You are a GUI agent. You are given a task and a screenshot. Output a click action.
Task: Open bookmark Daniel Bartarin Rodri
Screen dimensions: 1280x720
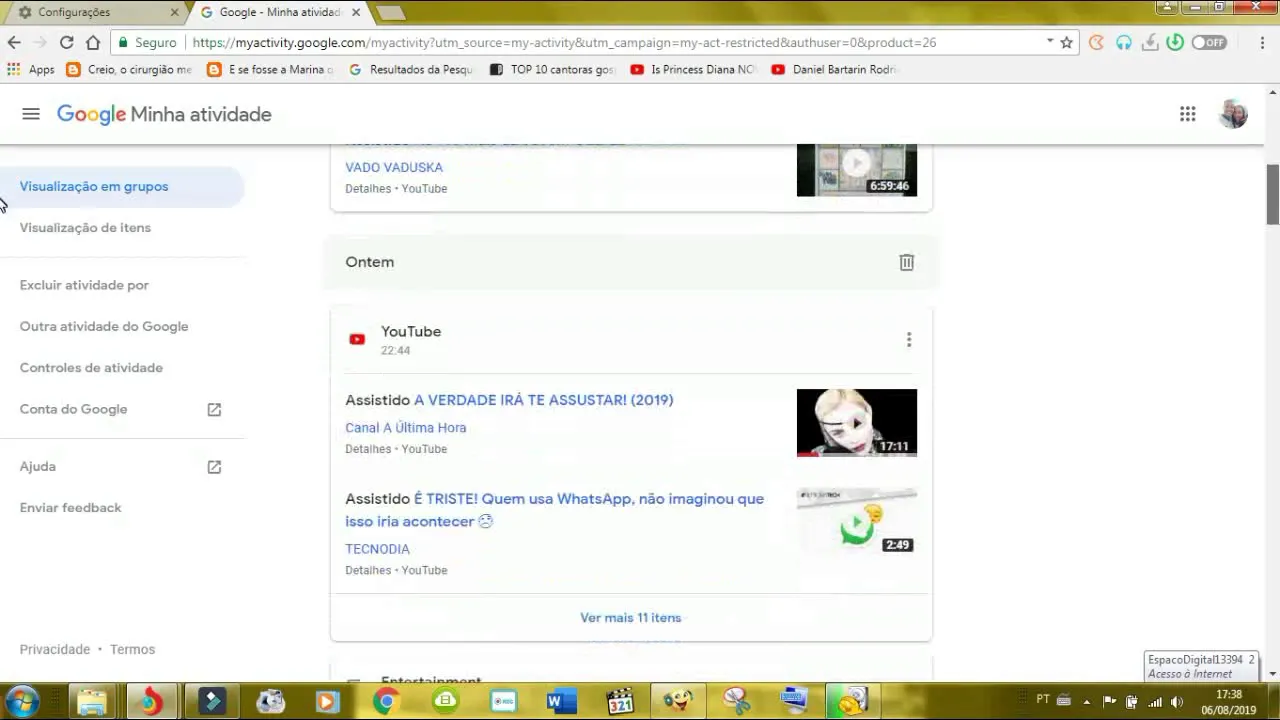tap(835, 70)
